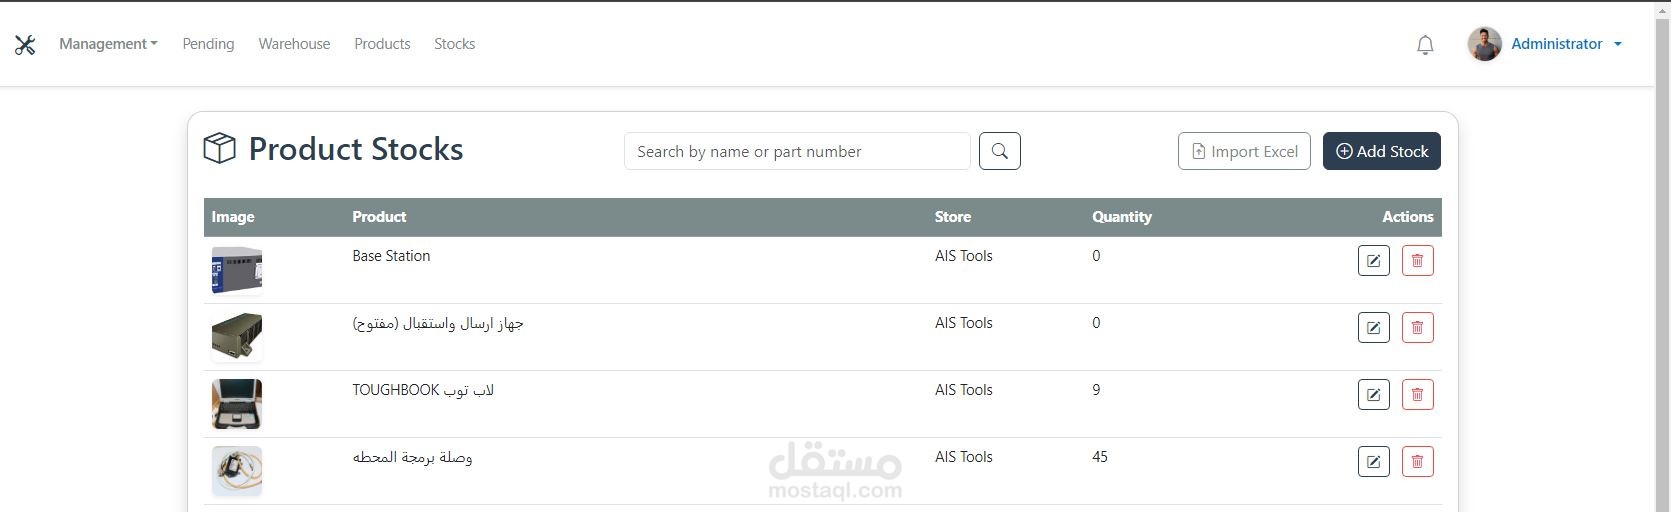The height and width of the screenshot is (512, 1671).
Task: Navigate to the Products page
Action: [382, 44]
